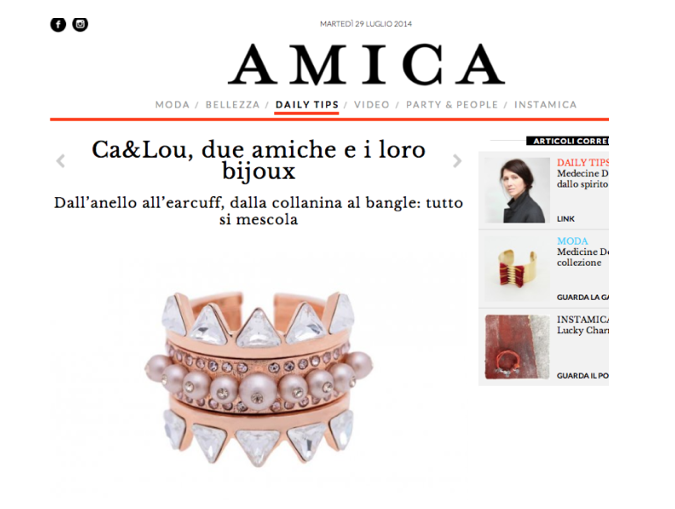Click the GUARDA IL POST link
675x509 pixels.
pos(582,376)
